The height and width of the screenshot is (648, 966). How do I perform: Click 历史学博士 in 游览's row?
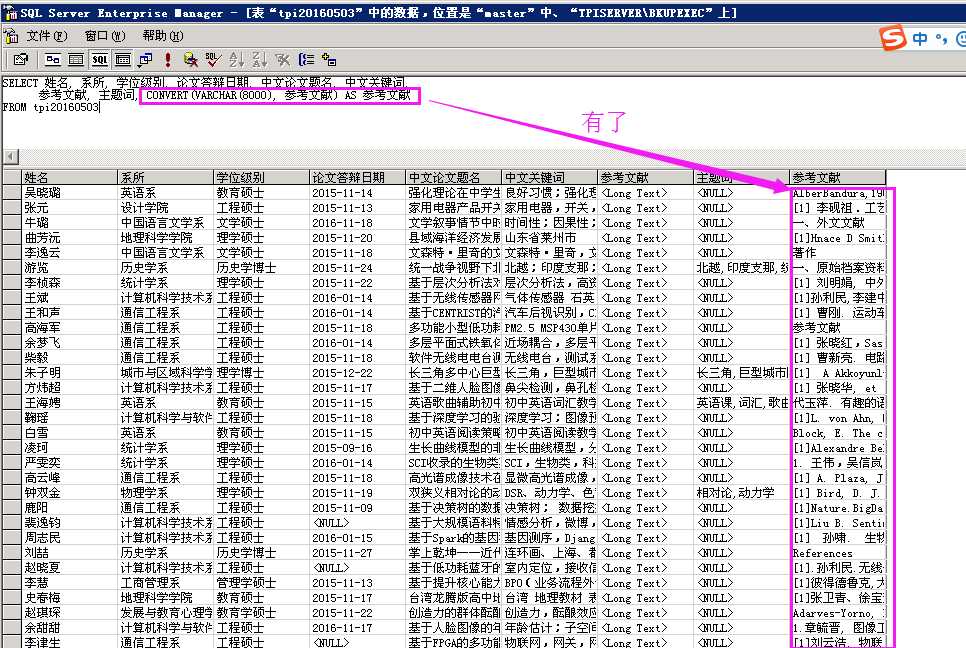261,267
